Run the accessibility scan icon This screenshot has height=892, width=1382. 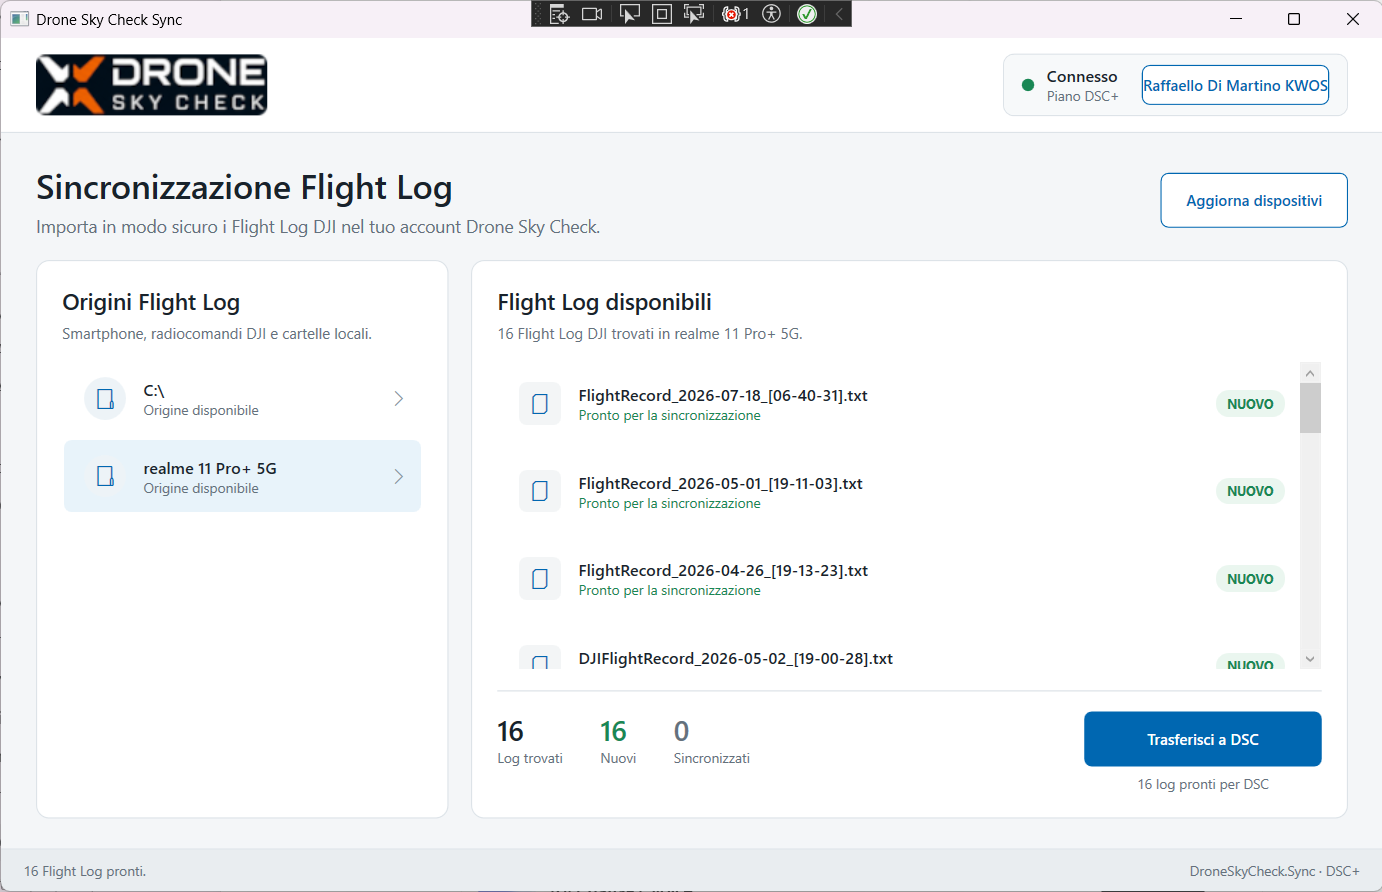(x=771, y=14)
